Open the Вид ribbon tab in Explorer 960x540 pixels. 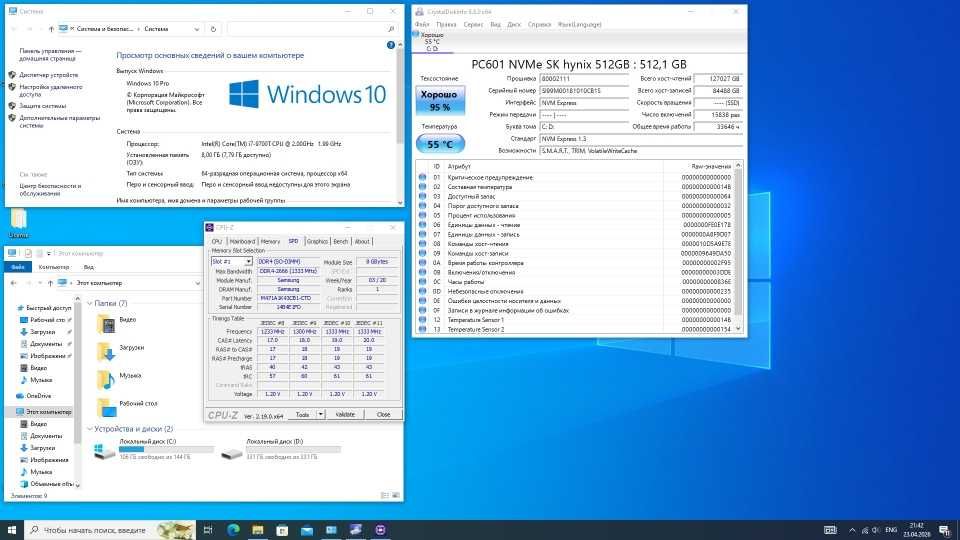point(89,267)
